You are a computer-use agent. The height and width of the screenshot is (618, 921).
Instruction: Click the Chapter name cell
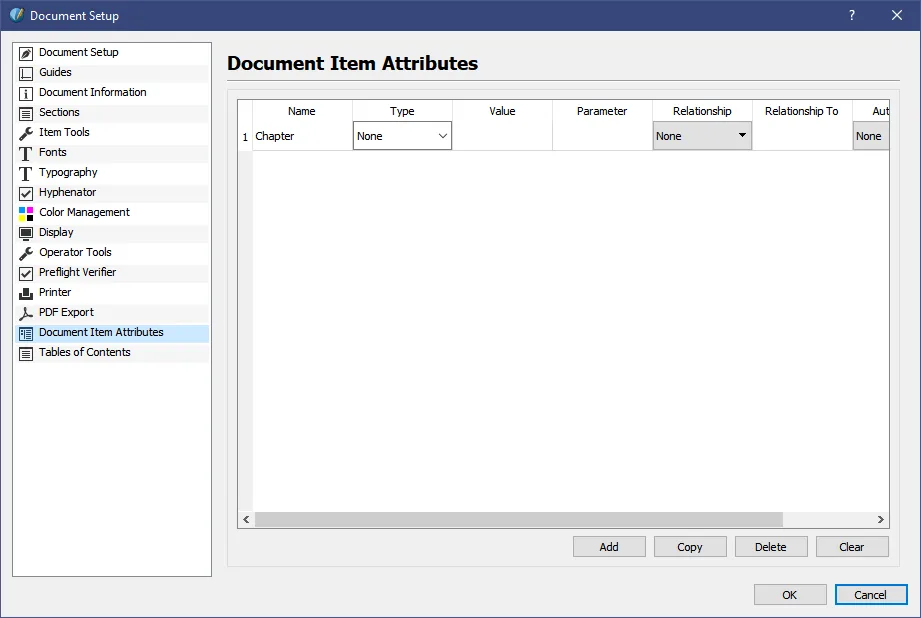302,136
